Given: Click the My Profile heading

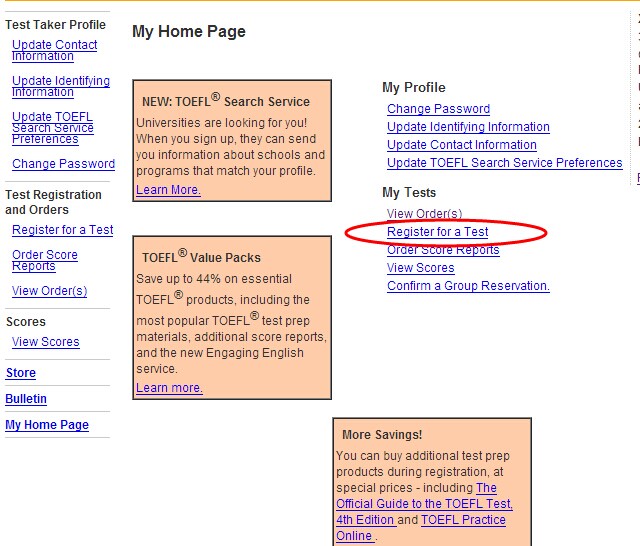Looking at the screenshot, I should [413, 87].
